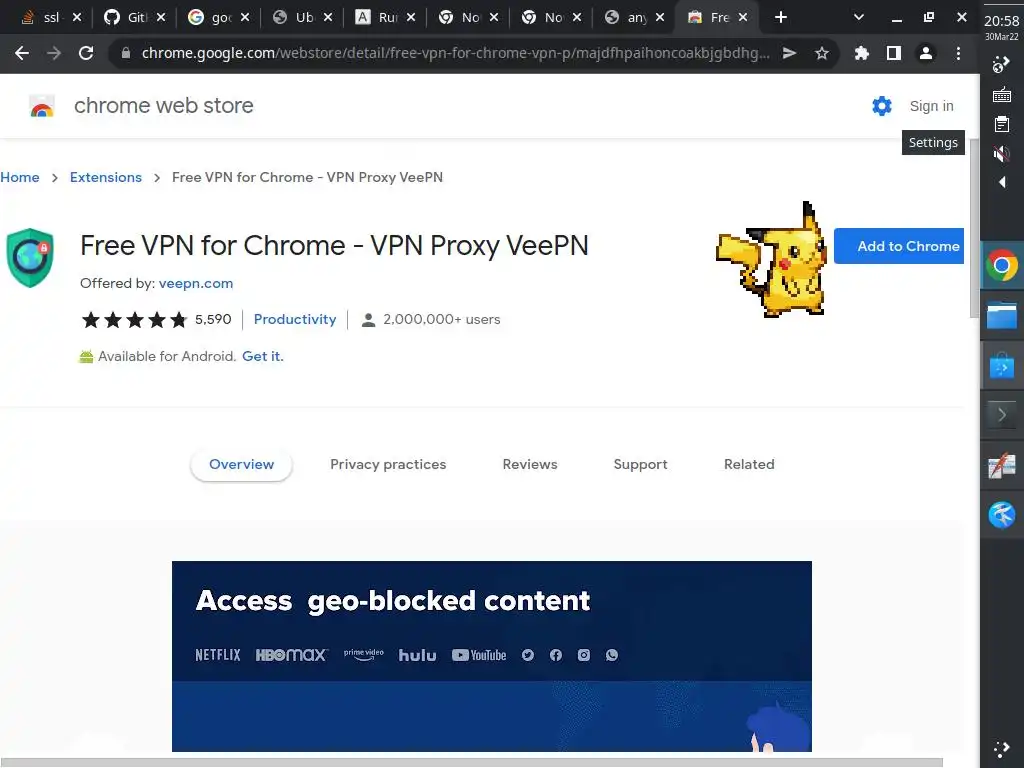The width and height of the screenshot is (1024, 768).
Task: Open the Reviews tab
Action: point(530,464)
